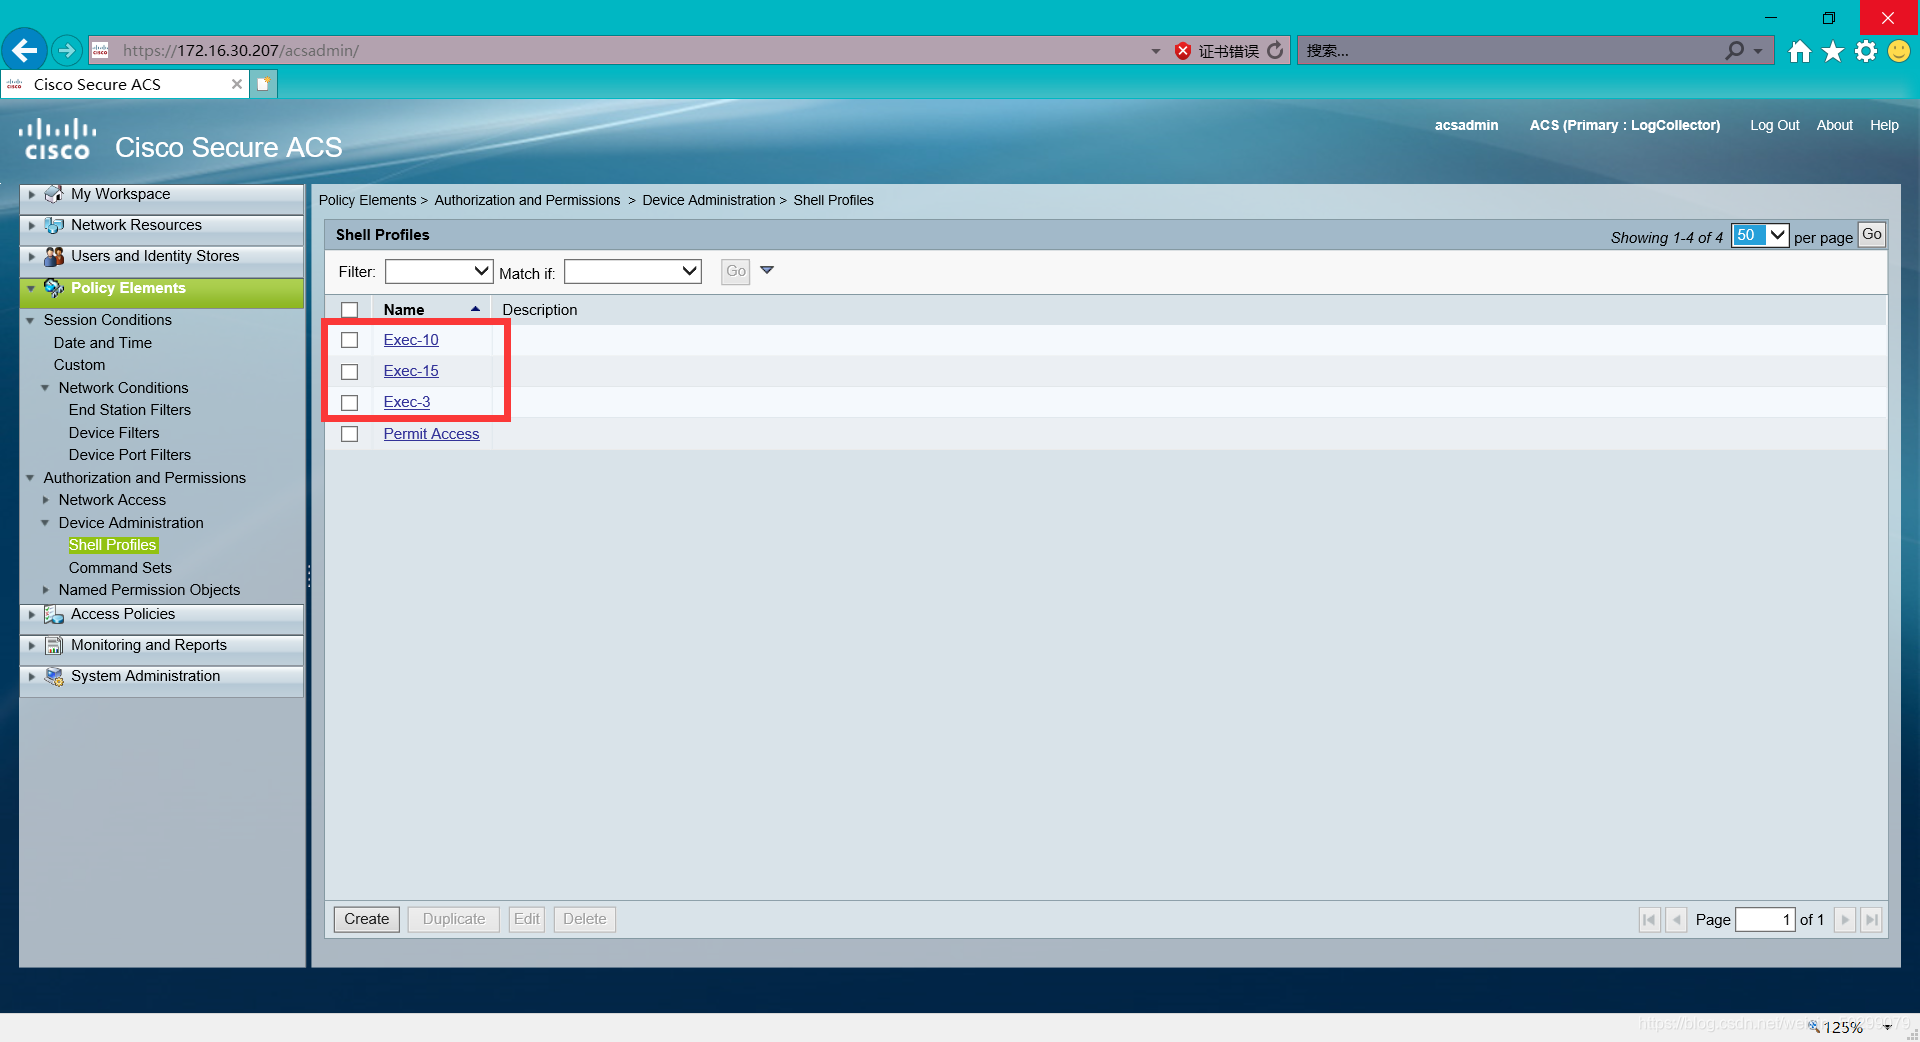Open the Exec-10 shell profile link
Screen dimensions: 1920x1042
pyautogui.click(x=411, y=340)
